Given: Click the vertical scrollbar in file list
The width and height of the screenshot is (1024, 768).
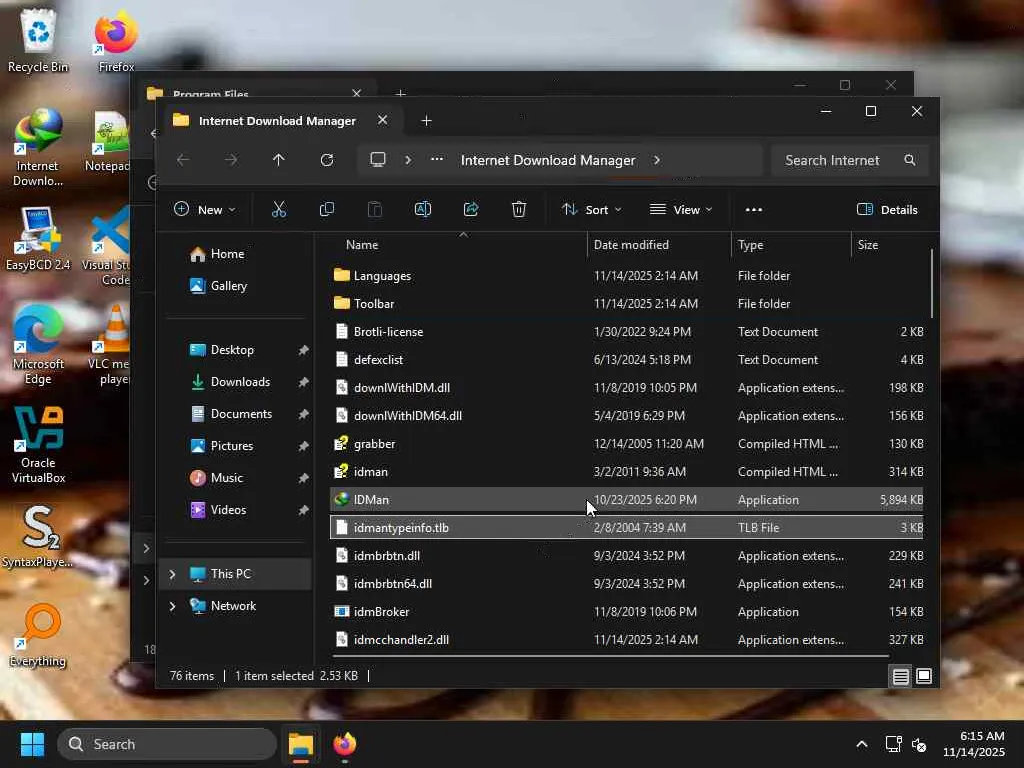Looking at the screenshot, I should click(932, 283).
